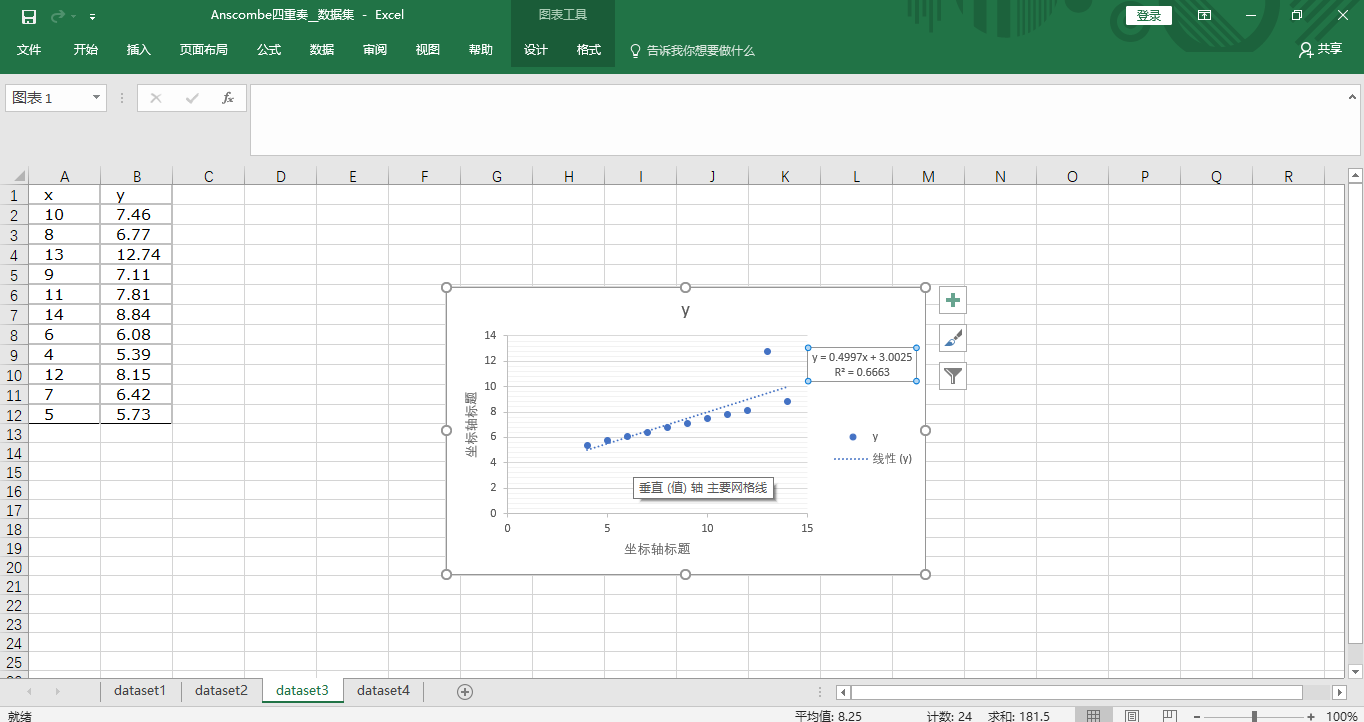Screen dimensions: 1364x722
Task: Open the 帮助 ribbon tab
Action: click(x=481, y=50)
